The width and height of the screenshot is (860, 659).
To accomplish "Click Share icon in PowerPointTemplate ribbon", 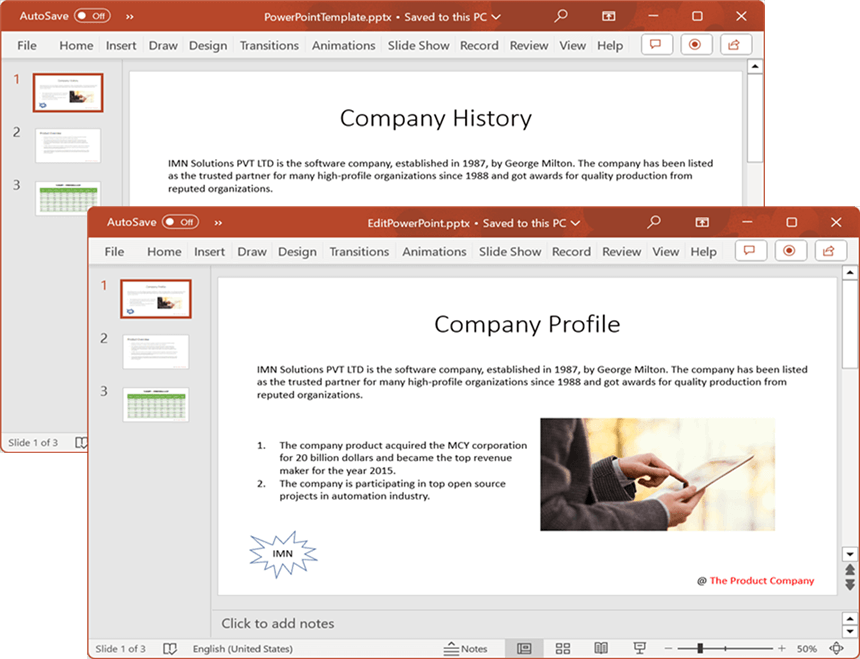I will [x=735, y=44].
